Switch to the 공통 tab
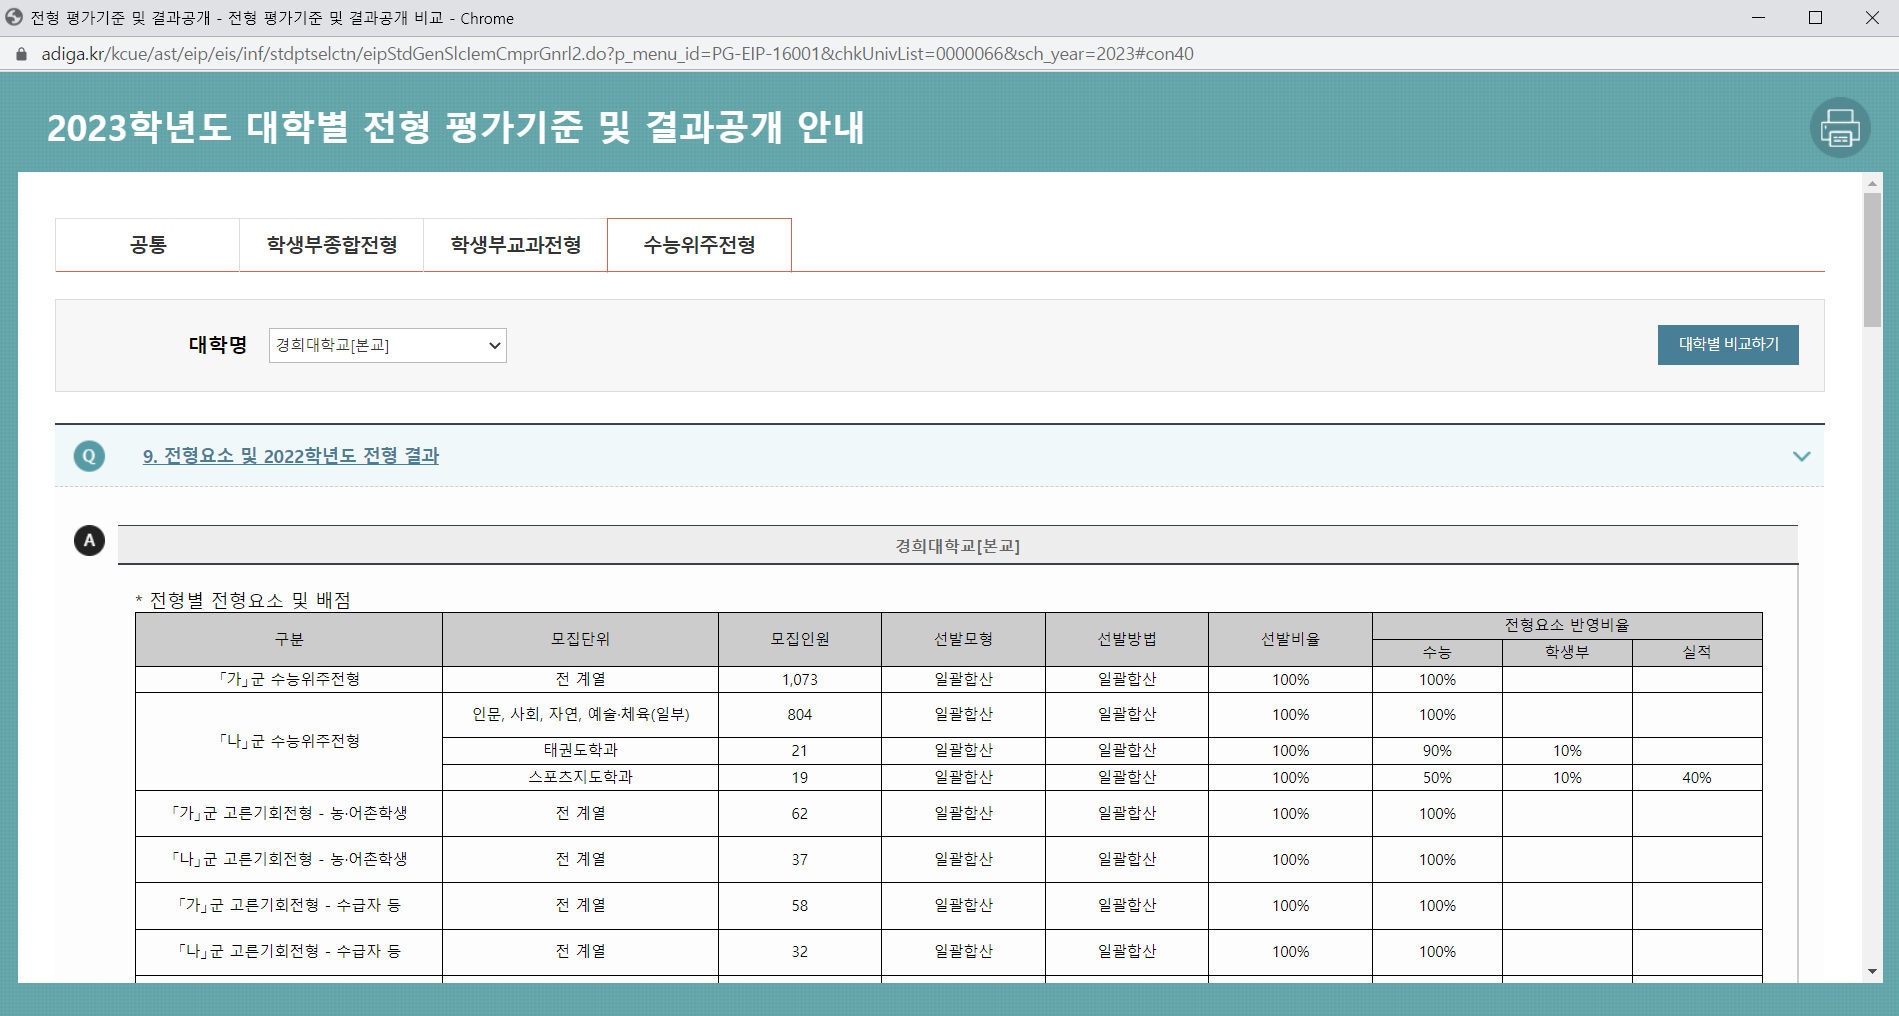 [146, 244]
